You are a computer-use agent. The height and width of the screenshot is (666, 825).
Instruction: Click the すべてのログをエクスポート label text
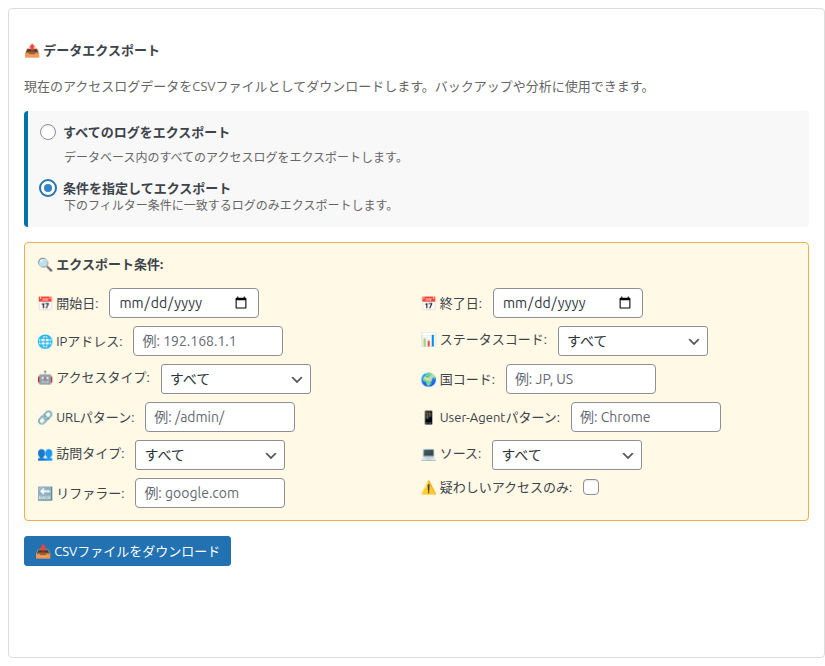click(146, 133)
